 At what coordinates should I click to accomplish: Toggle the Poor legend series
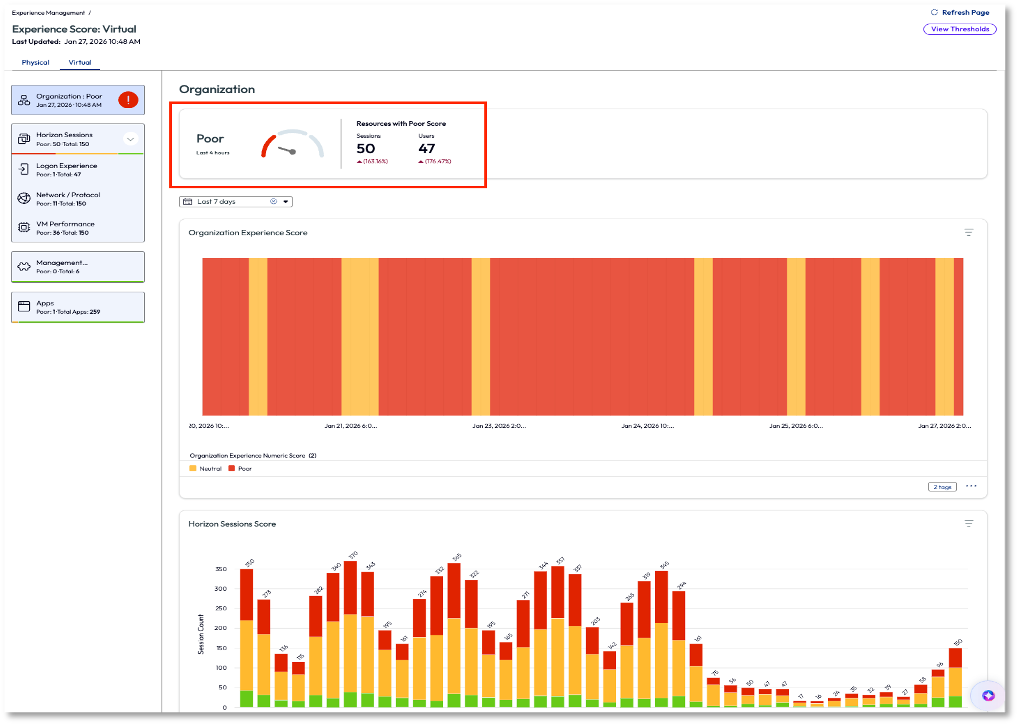point(240,468)
